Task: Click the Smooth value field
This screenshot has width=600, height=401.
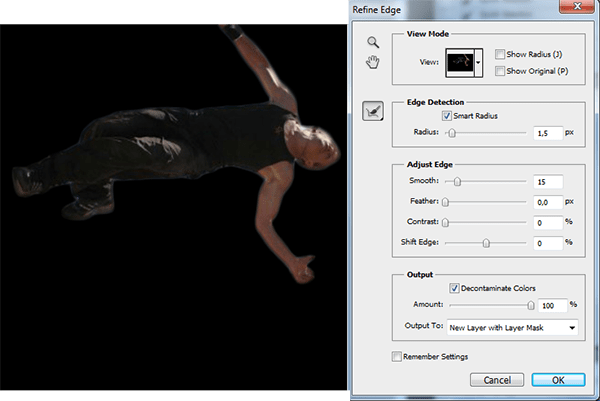Action: pos(548,182)
